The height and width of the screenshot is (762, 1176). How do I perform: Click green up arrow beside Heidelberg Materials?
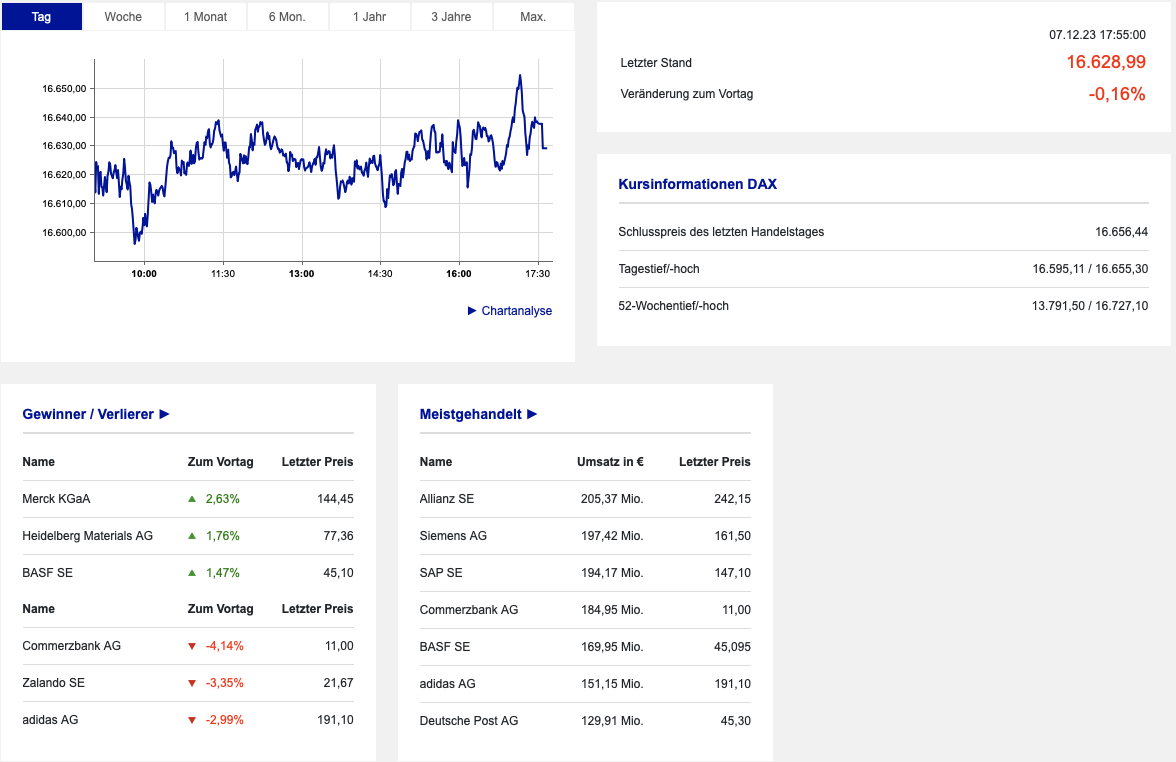(x=192, y=536)
